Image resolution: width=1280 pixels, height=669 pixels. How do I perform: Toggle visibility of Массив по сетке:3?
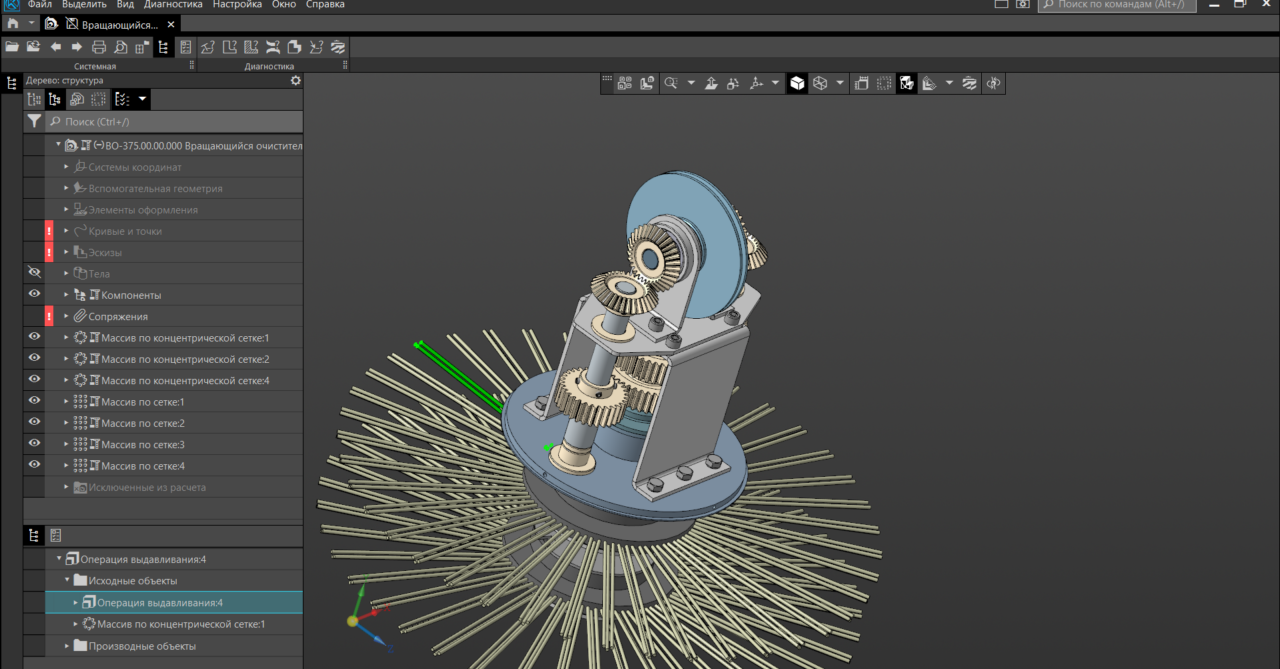[x=34, y=444]
